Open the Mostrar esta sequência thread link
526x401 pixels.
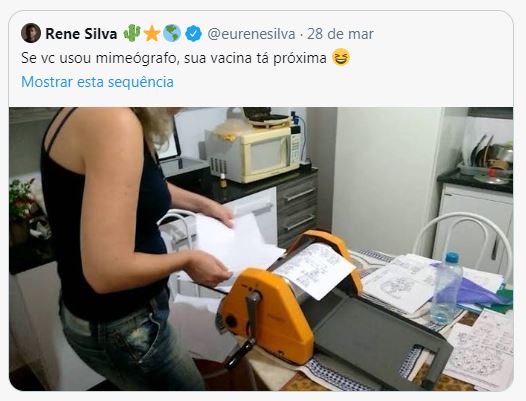(x=97, y=82)
